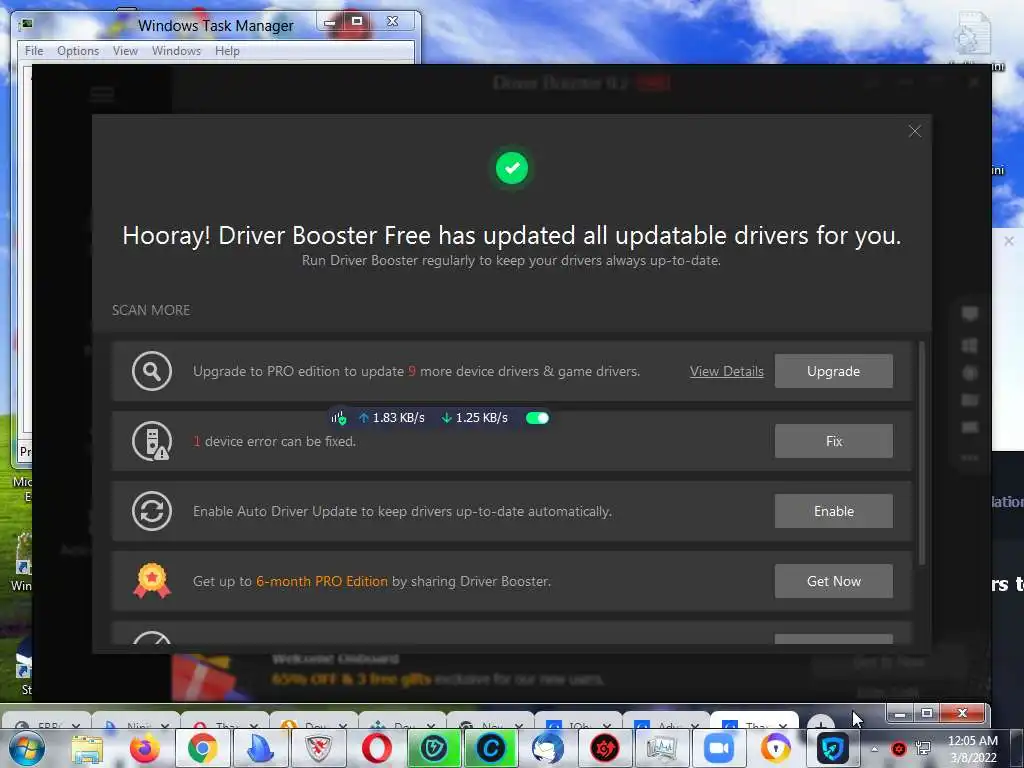Open Thunderbird from the taskbar
Viewport: 1024px width, 768px height.
pyautogui.click(x=547, y=748)
